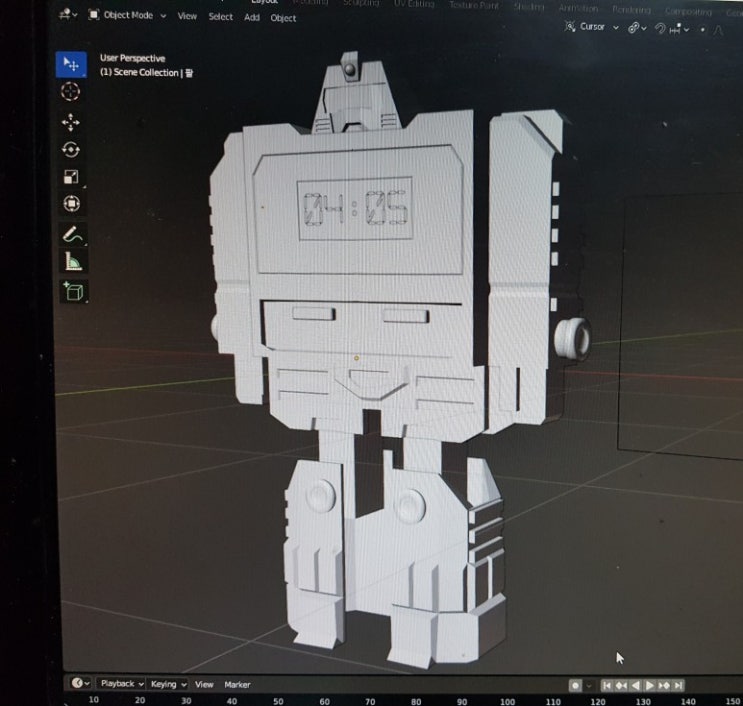The height and width of the screenshot is (706, 743).
Task: Open the Object Mode dropdown
Action: pos(127,15)
